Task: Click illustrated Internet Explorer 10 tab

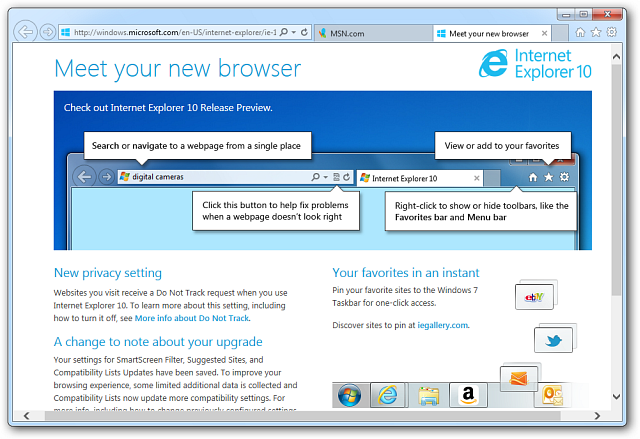Action: 420,178
